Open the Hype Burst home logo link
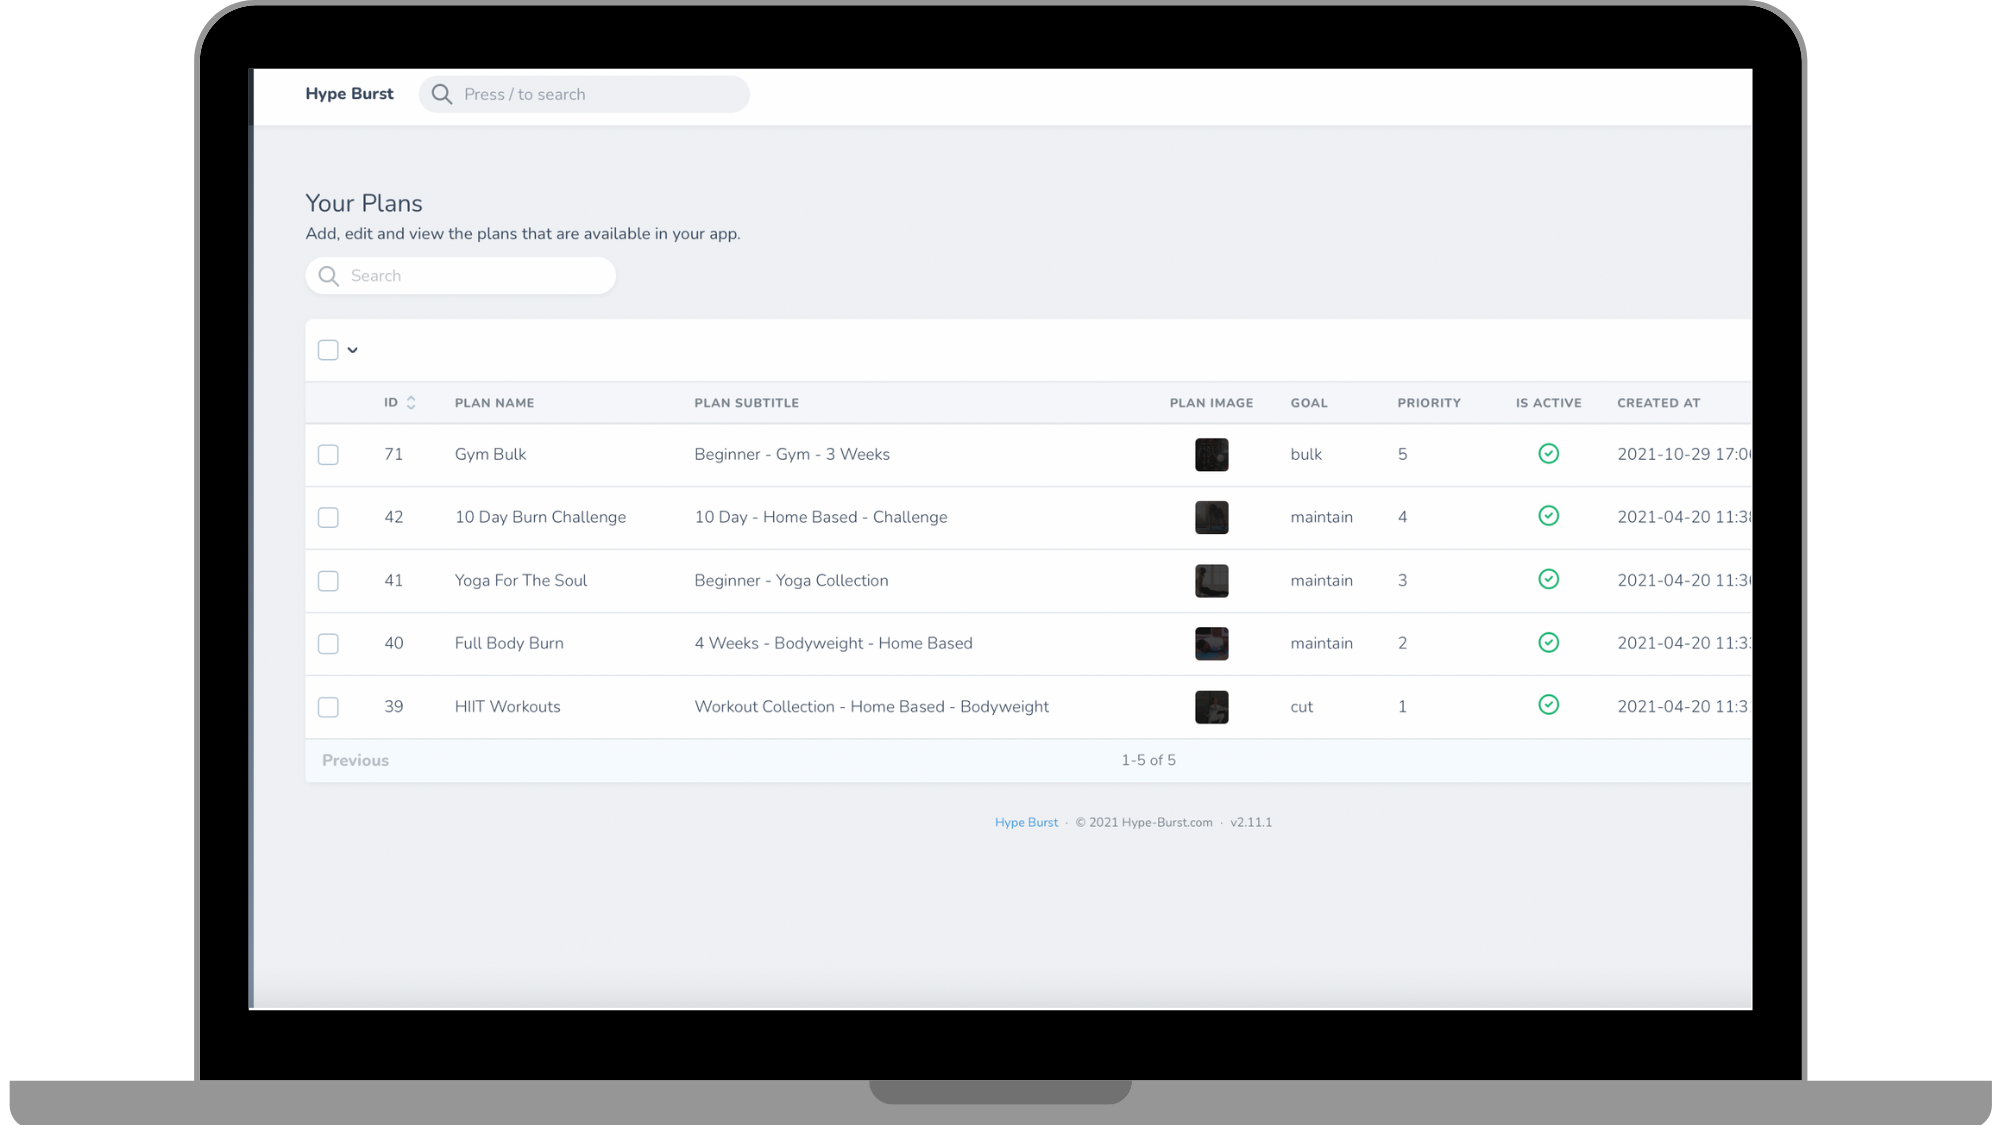 click(349, 94)
